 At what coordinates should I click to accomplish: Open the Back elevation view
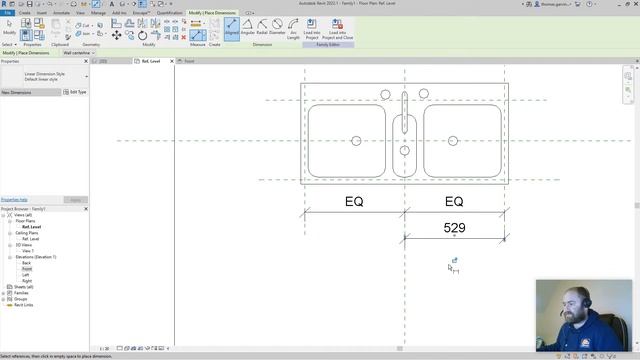point(27,263)
